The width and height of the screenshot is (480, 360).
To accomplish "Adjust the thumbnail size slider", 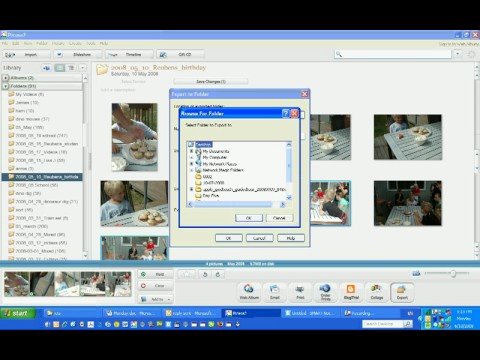I will [x=453, y=273].
